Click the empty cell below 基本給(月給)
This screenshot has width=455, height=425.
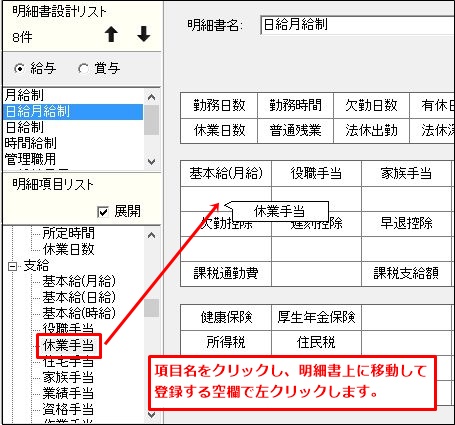(x=226, y=199)
